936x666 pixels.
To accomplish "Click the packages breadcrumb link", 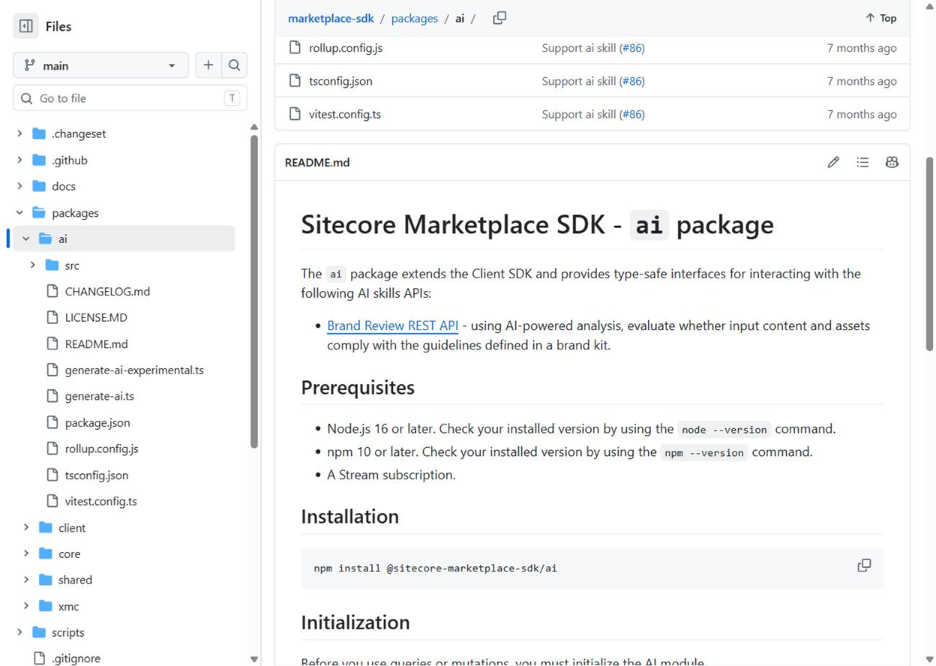I will pyautogui.click(x=414, y=18).
